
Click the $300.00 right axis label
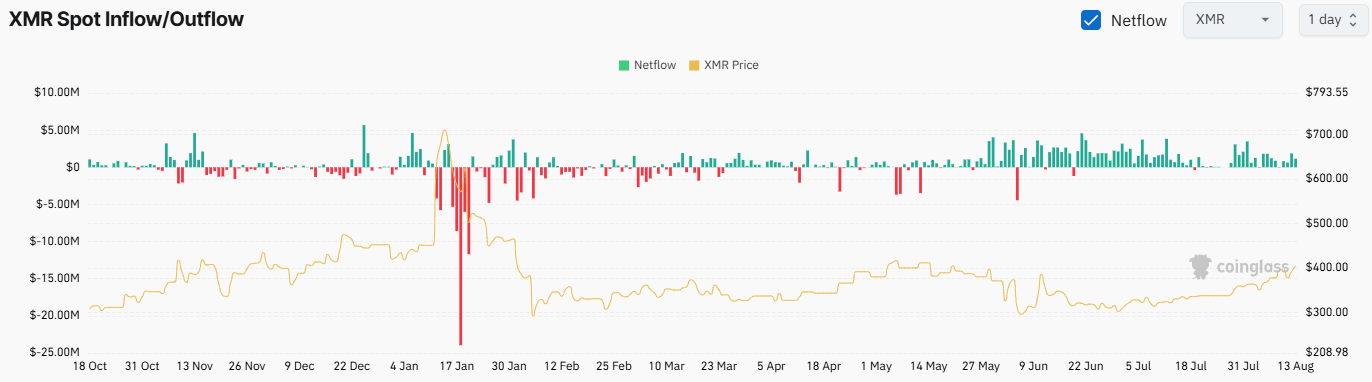[1328, 312]
